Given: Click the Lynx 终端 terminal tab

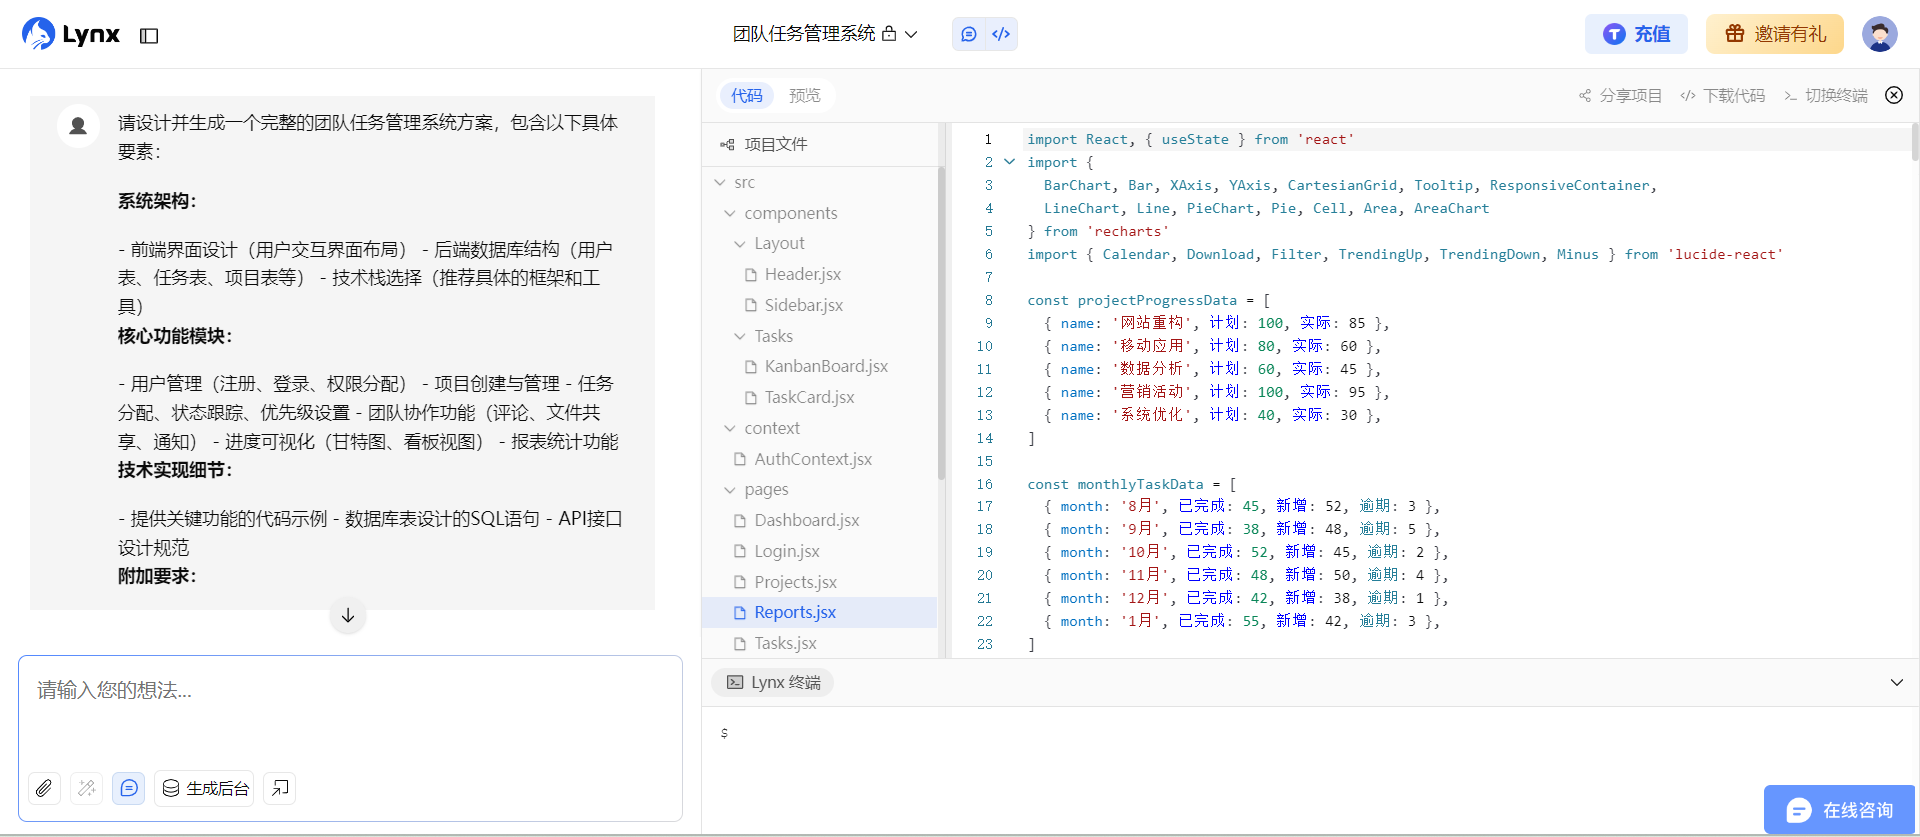Looking at the screenshot, I should click(x=773, y=682).
